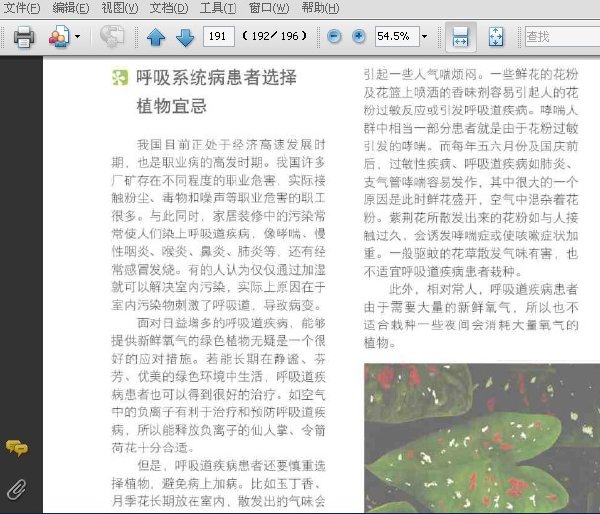Open the 工具(T) menu

click(218, 8)
